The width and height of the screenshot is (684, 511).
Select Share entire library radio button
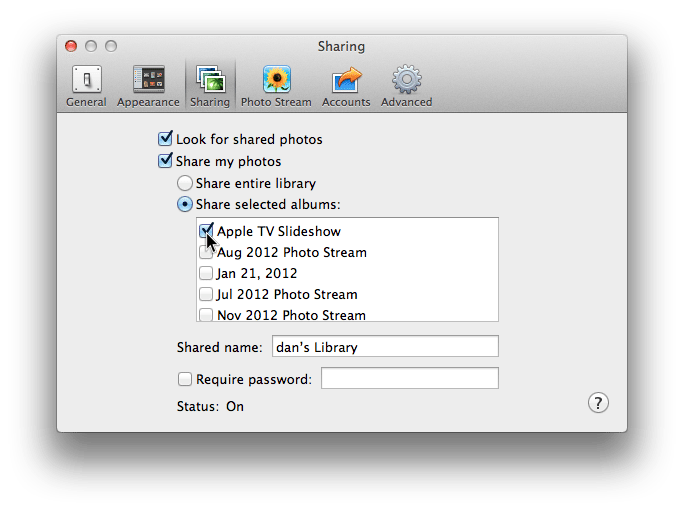coord(185,183)
